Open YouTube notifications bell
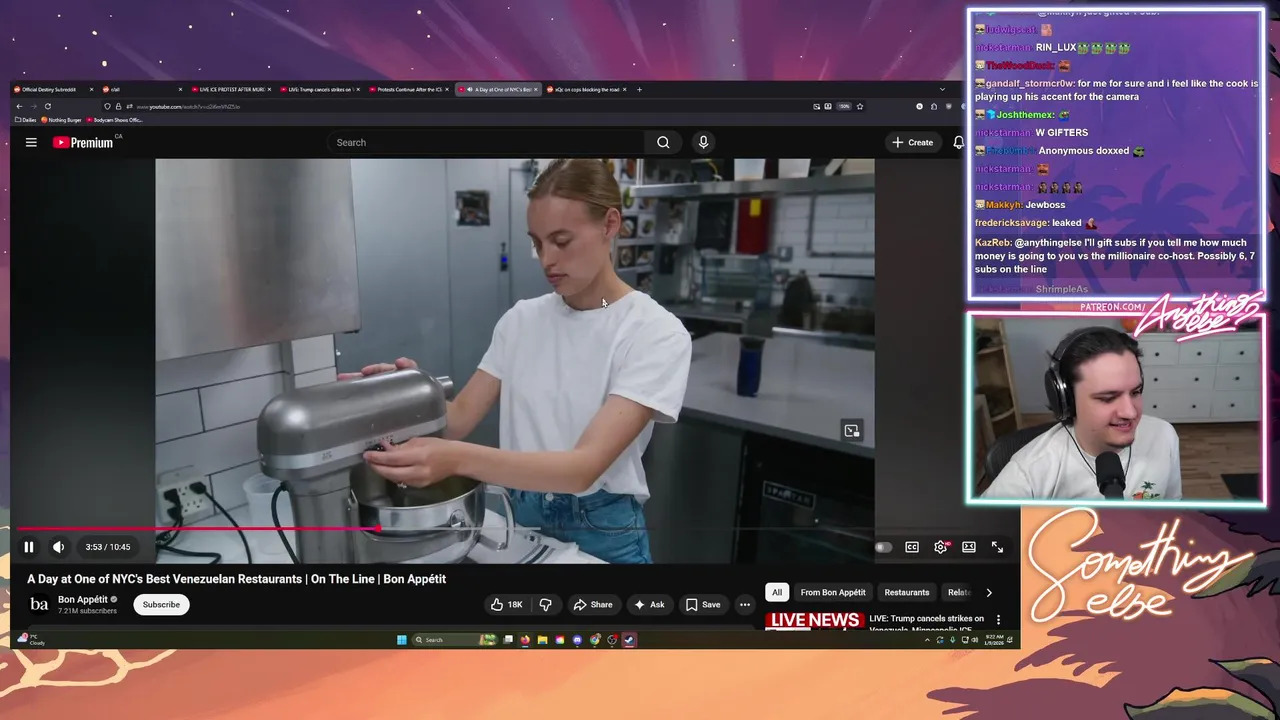The height and width of the screenshot is (720, 1280). (x=958, y=142)
